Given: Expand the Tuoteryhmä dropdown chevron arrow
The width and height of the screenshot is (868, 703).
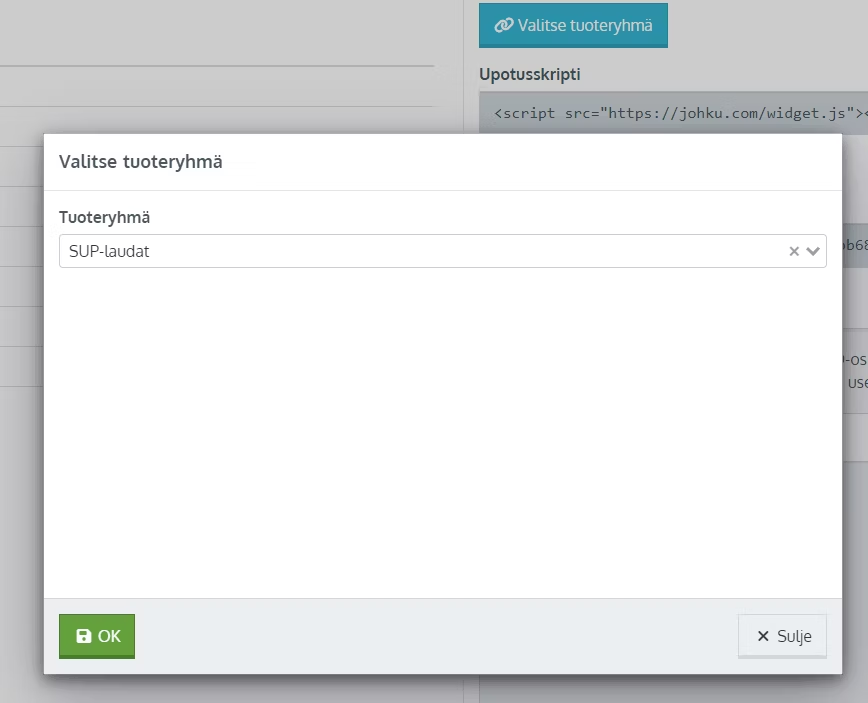Looking at the screenshot, I should pos(813,251).
